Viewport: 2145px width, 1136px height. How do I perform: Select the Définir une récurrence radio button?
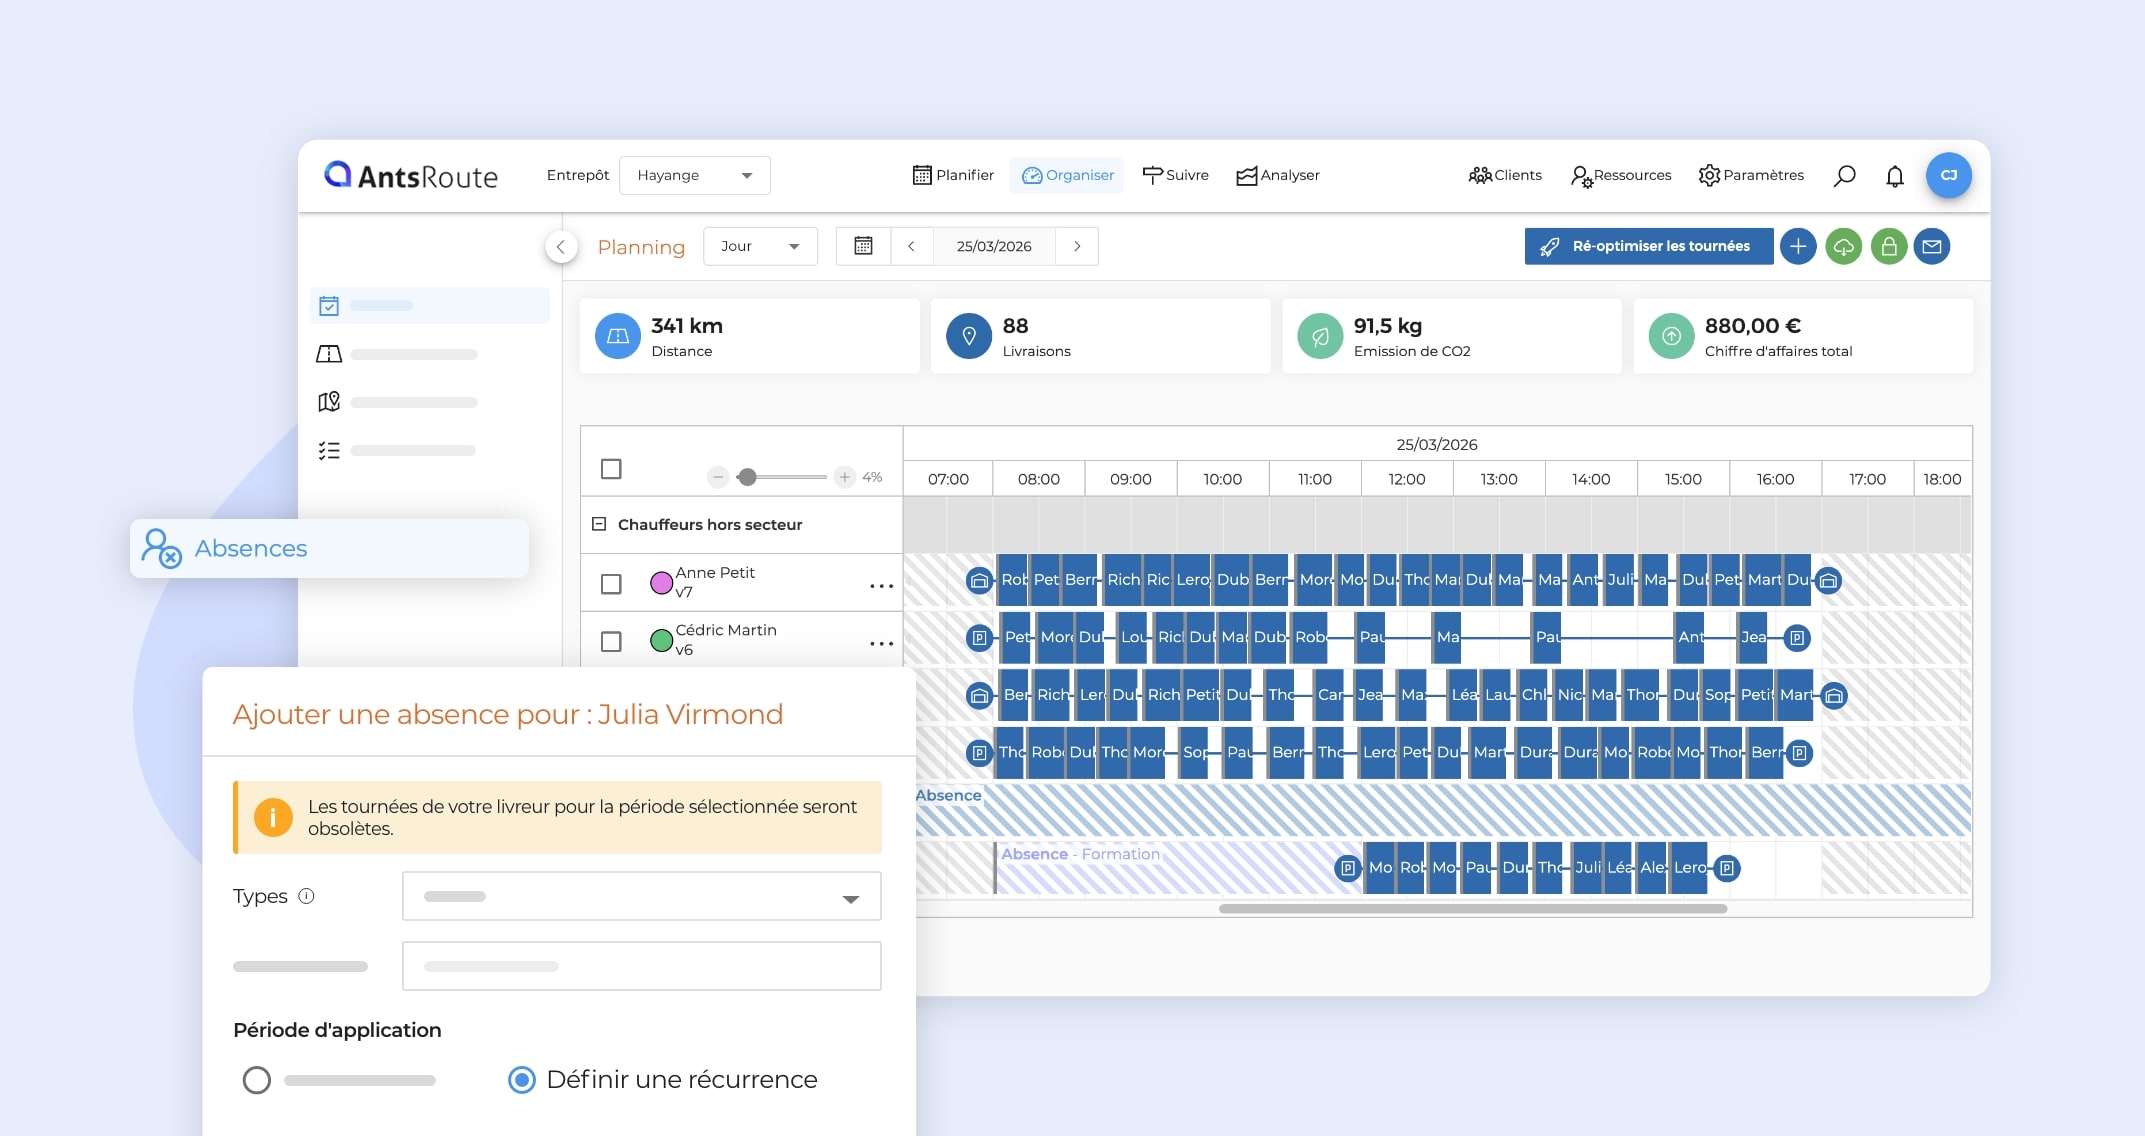tap(522, 1080)
